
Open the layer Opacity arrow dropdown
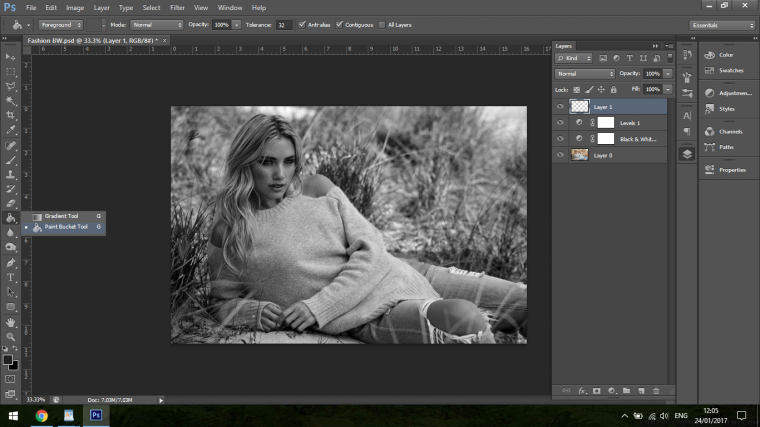point(668,74)
